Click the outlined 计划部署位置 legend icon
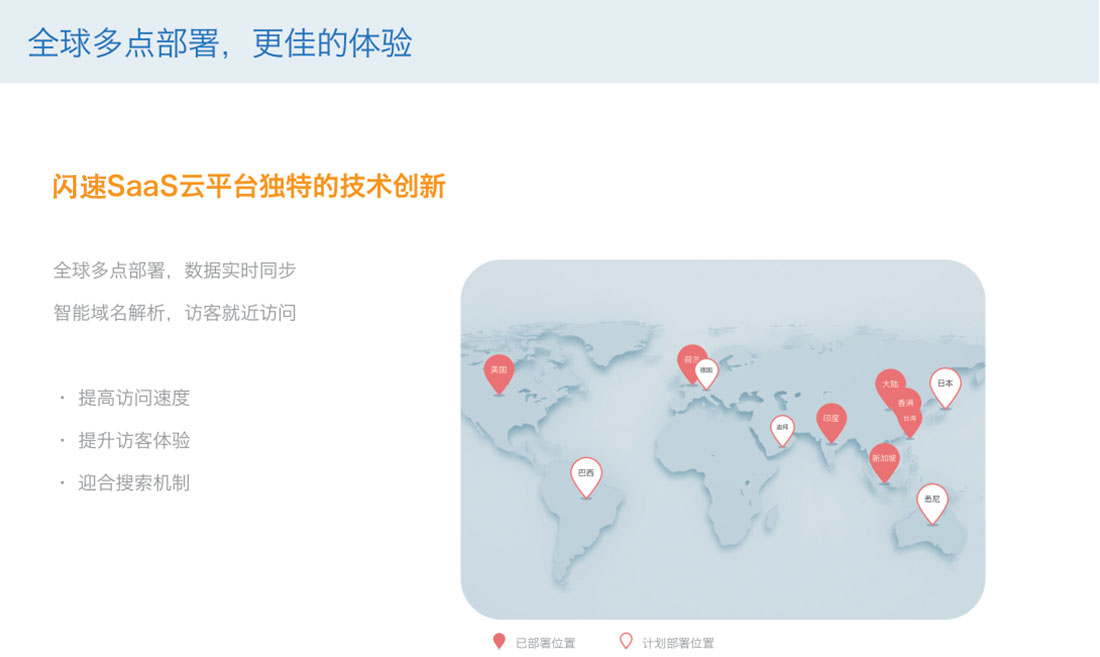 626,641
